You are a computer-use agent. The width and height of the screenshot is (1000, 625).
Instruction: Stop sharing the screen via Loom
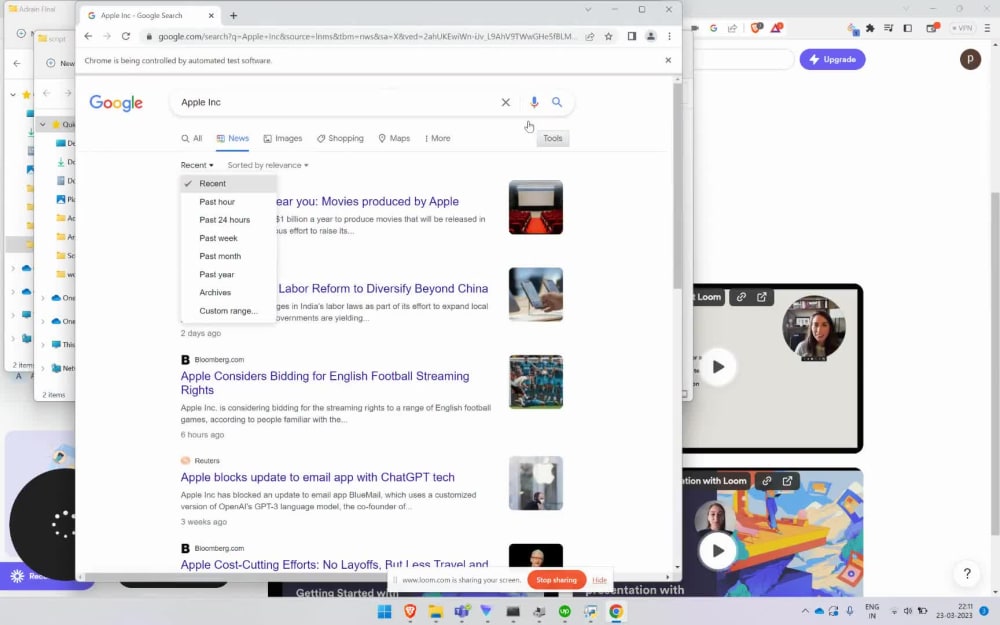tap(556, 580)
